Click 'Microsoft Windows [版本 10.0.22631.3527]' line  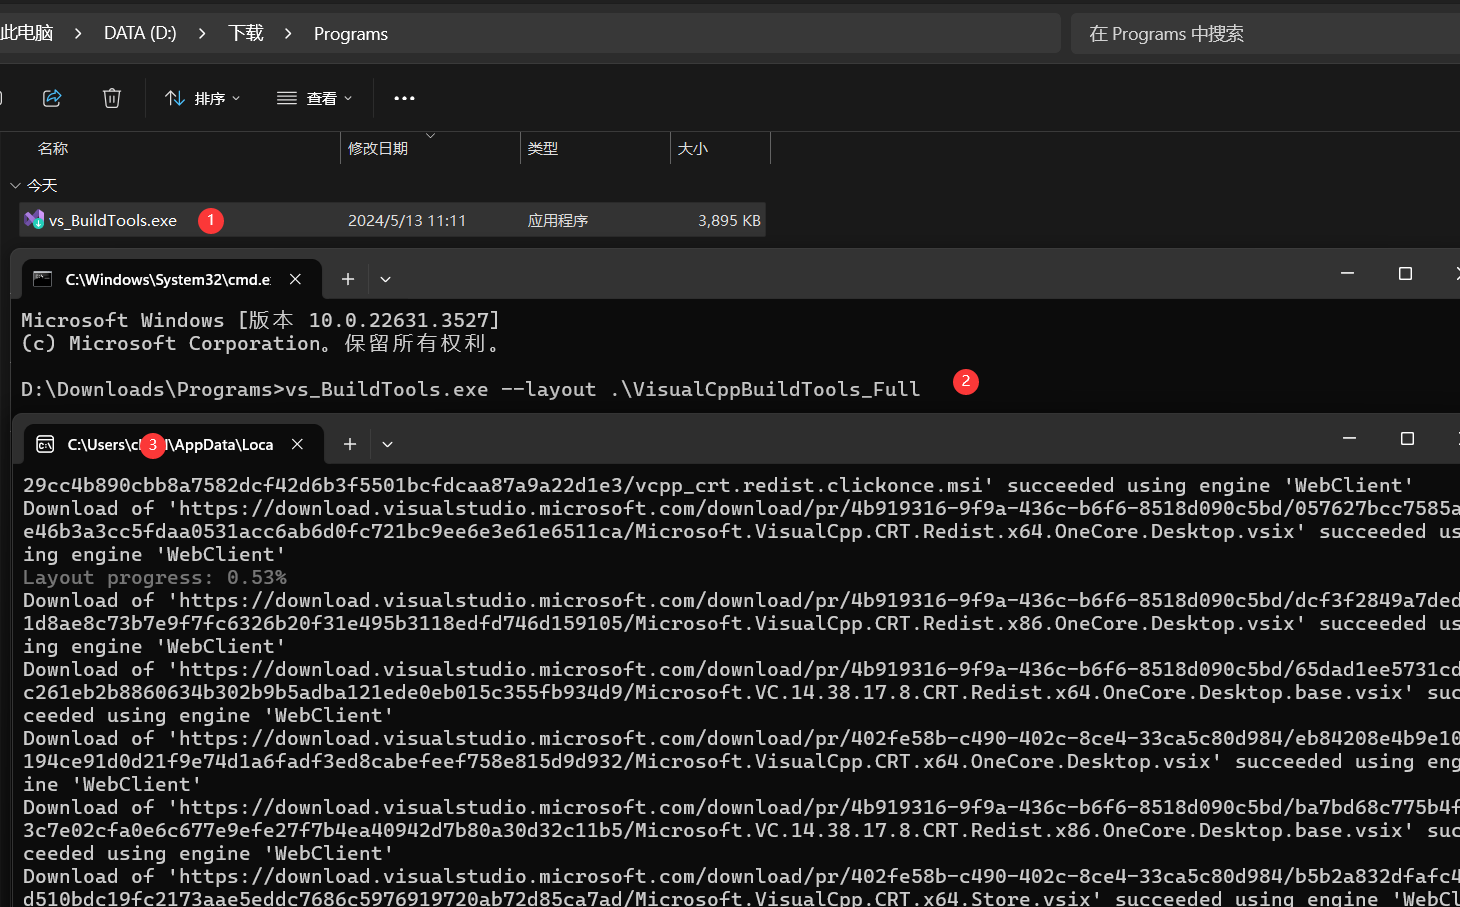click(x=260, y=320)
